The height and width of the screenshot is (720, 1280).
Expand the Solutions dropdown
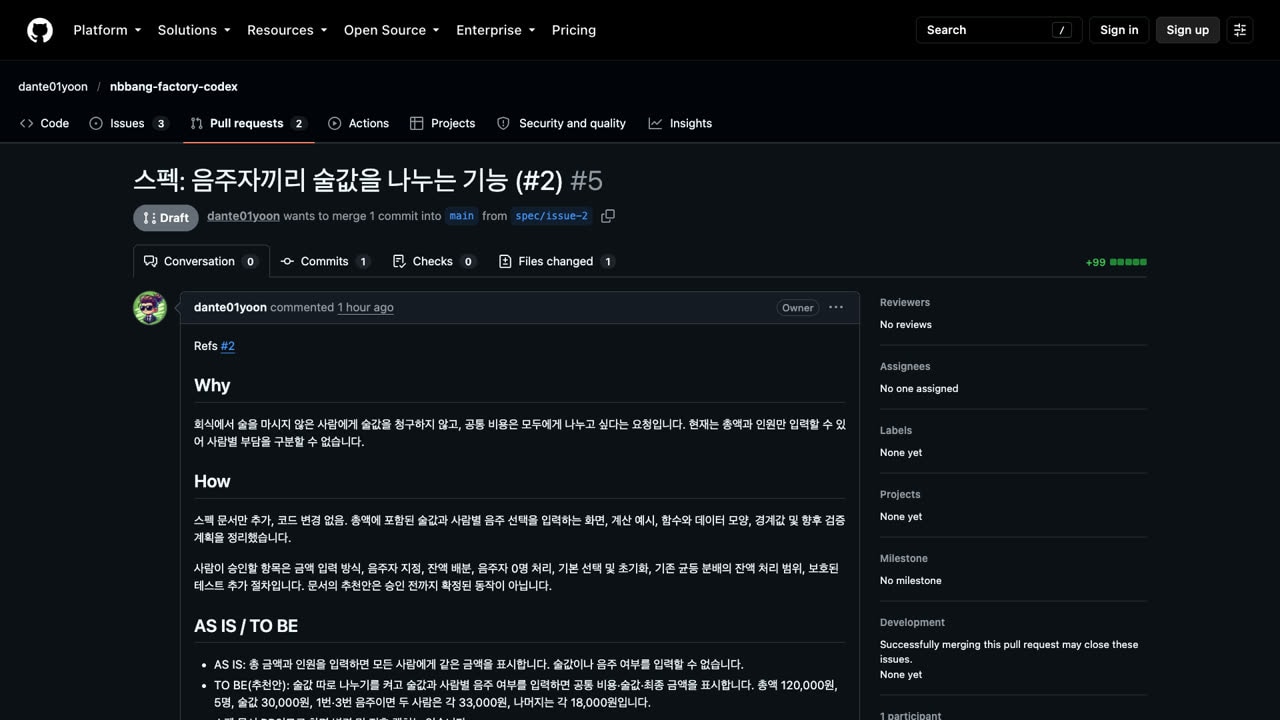pos(194,30)
